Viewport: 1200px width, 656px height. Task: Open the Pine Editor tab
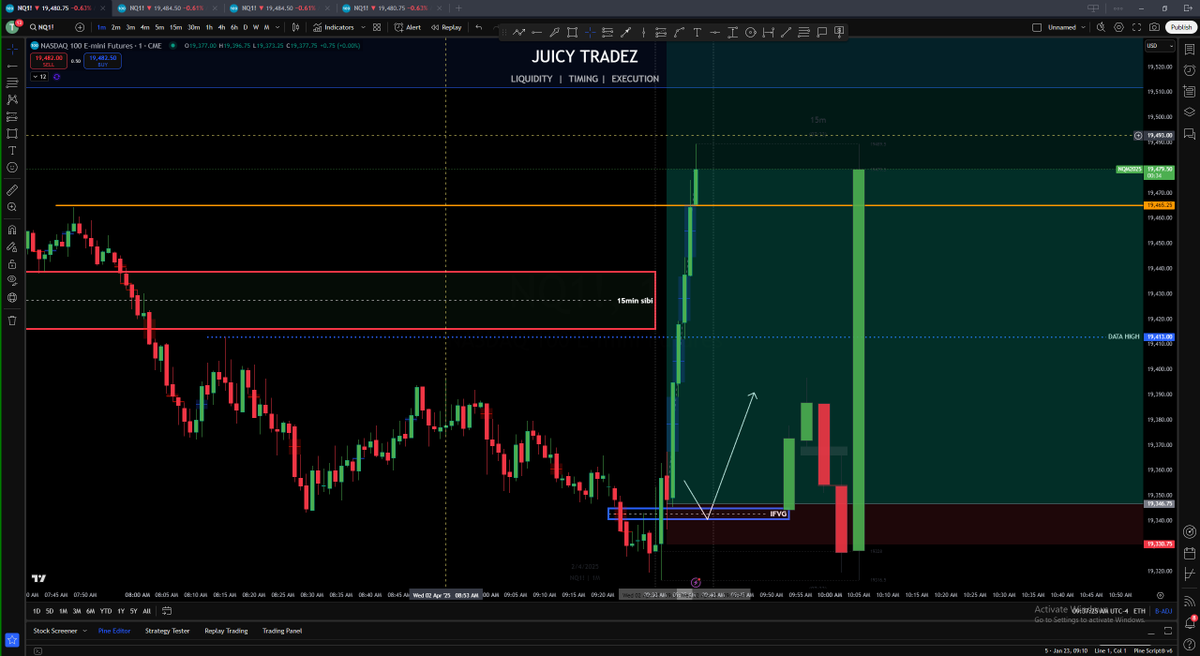tap(114, 631)
